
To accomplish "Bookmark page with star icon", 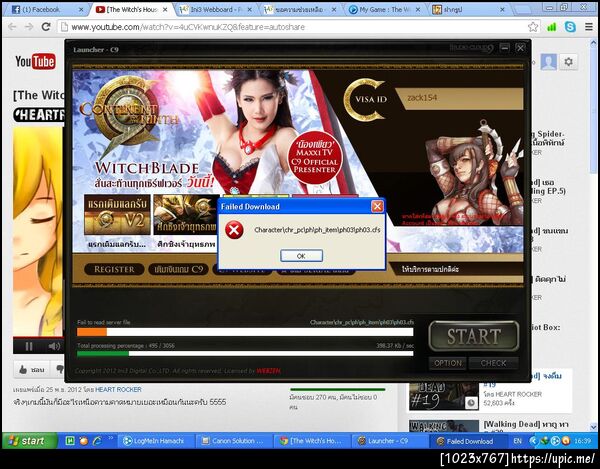I will (533, 27).
